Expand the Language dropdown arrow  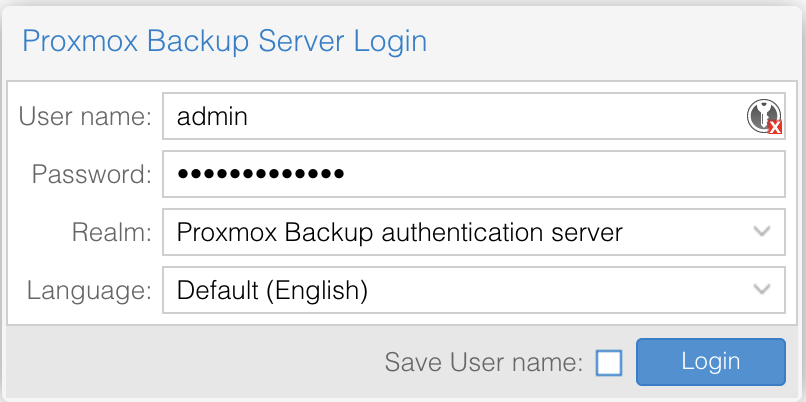[x=761, y=289]
